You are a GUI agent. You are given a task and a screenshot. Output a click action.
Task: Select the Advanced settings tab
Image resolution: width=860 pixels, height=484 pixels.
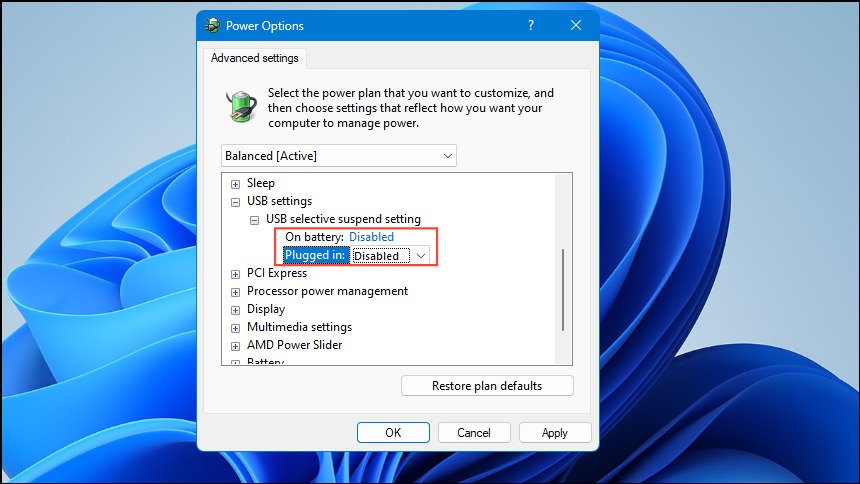click(254, 58)
